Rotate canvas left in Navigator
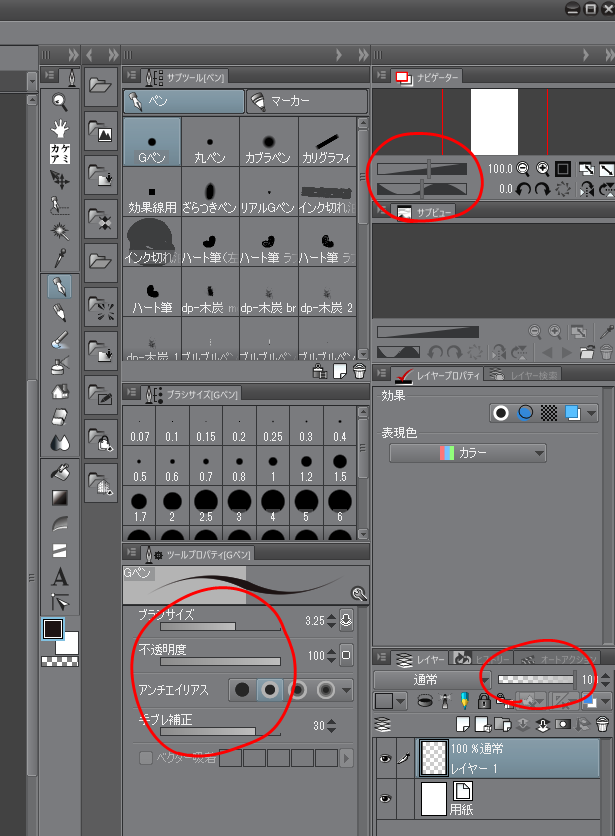This screenshot has height=836, width=615. [523, 189]
